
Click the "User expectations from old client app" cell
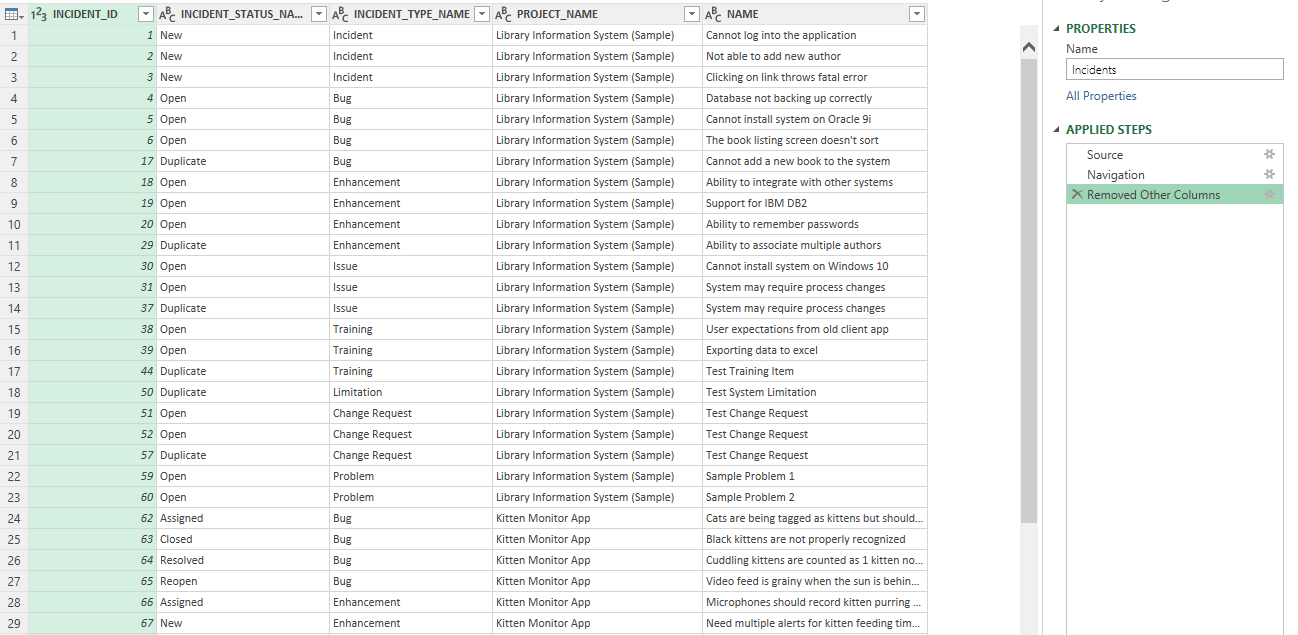pyautogui.click(x=814, y=329)
